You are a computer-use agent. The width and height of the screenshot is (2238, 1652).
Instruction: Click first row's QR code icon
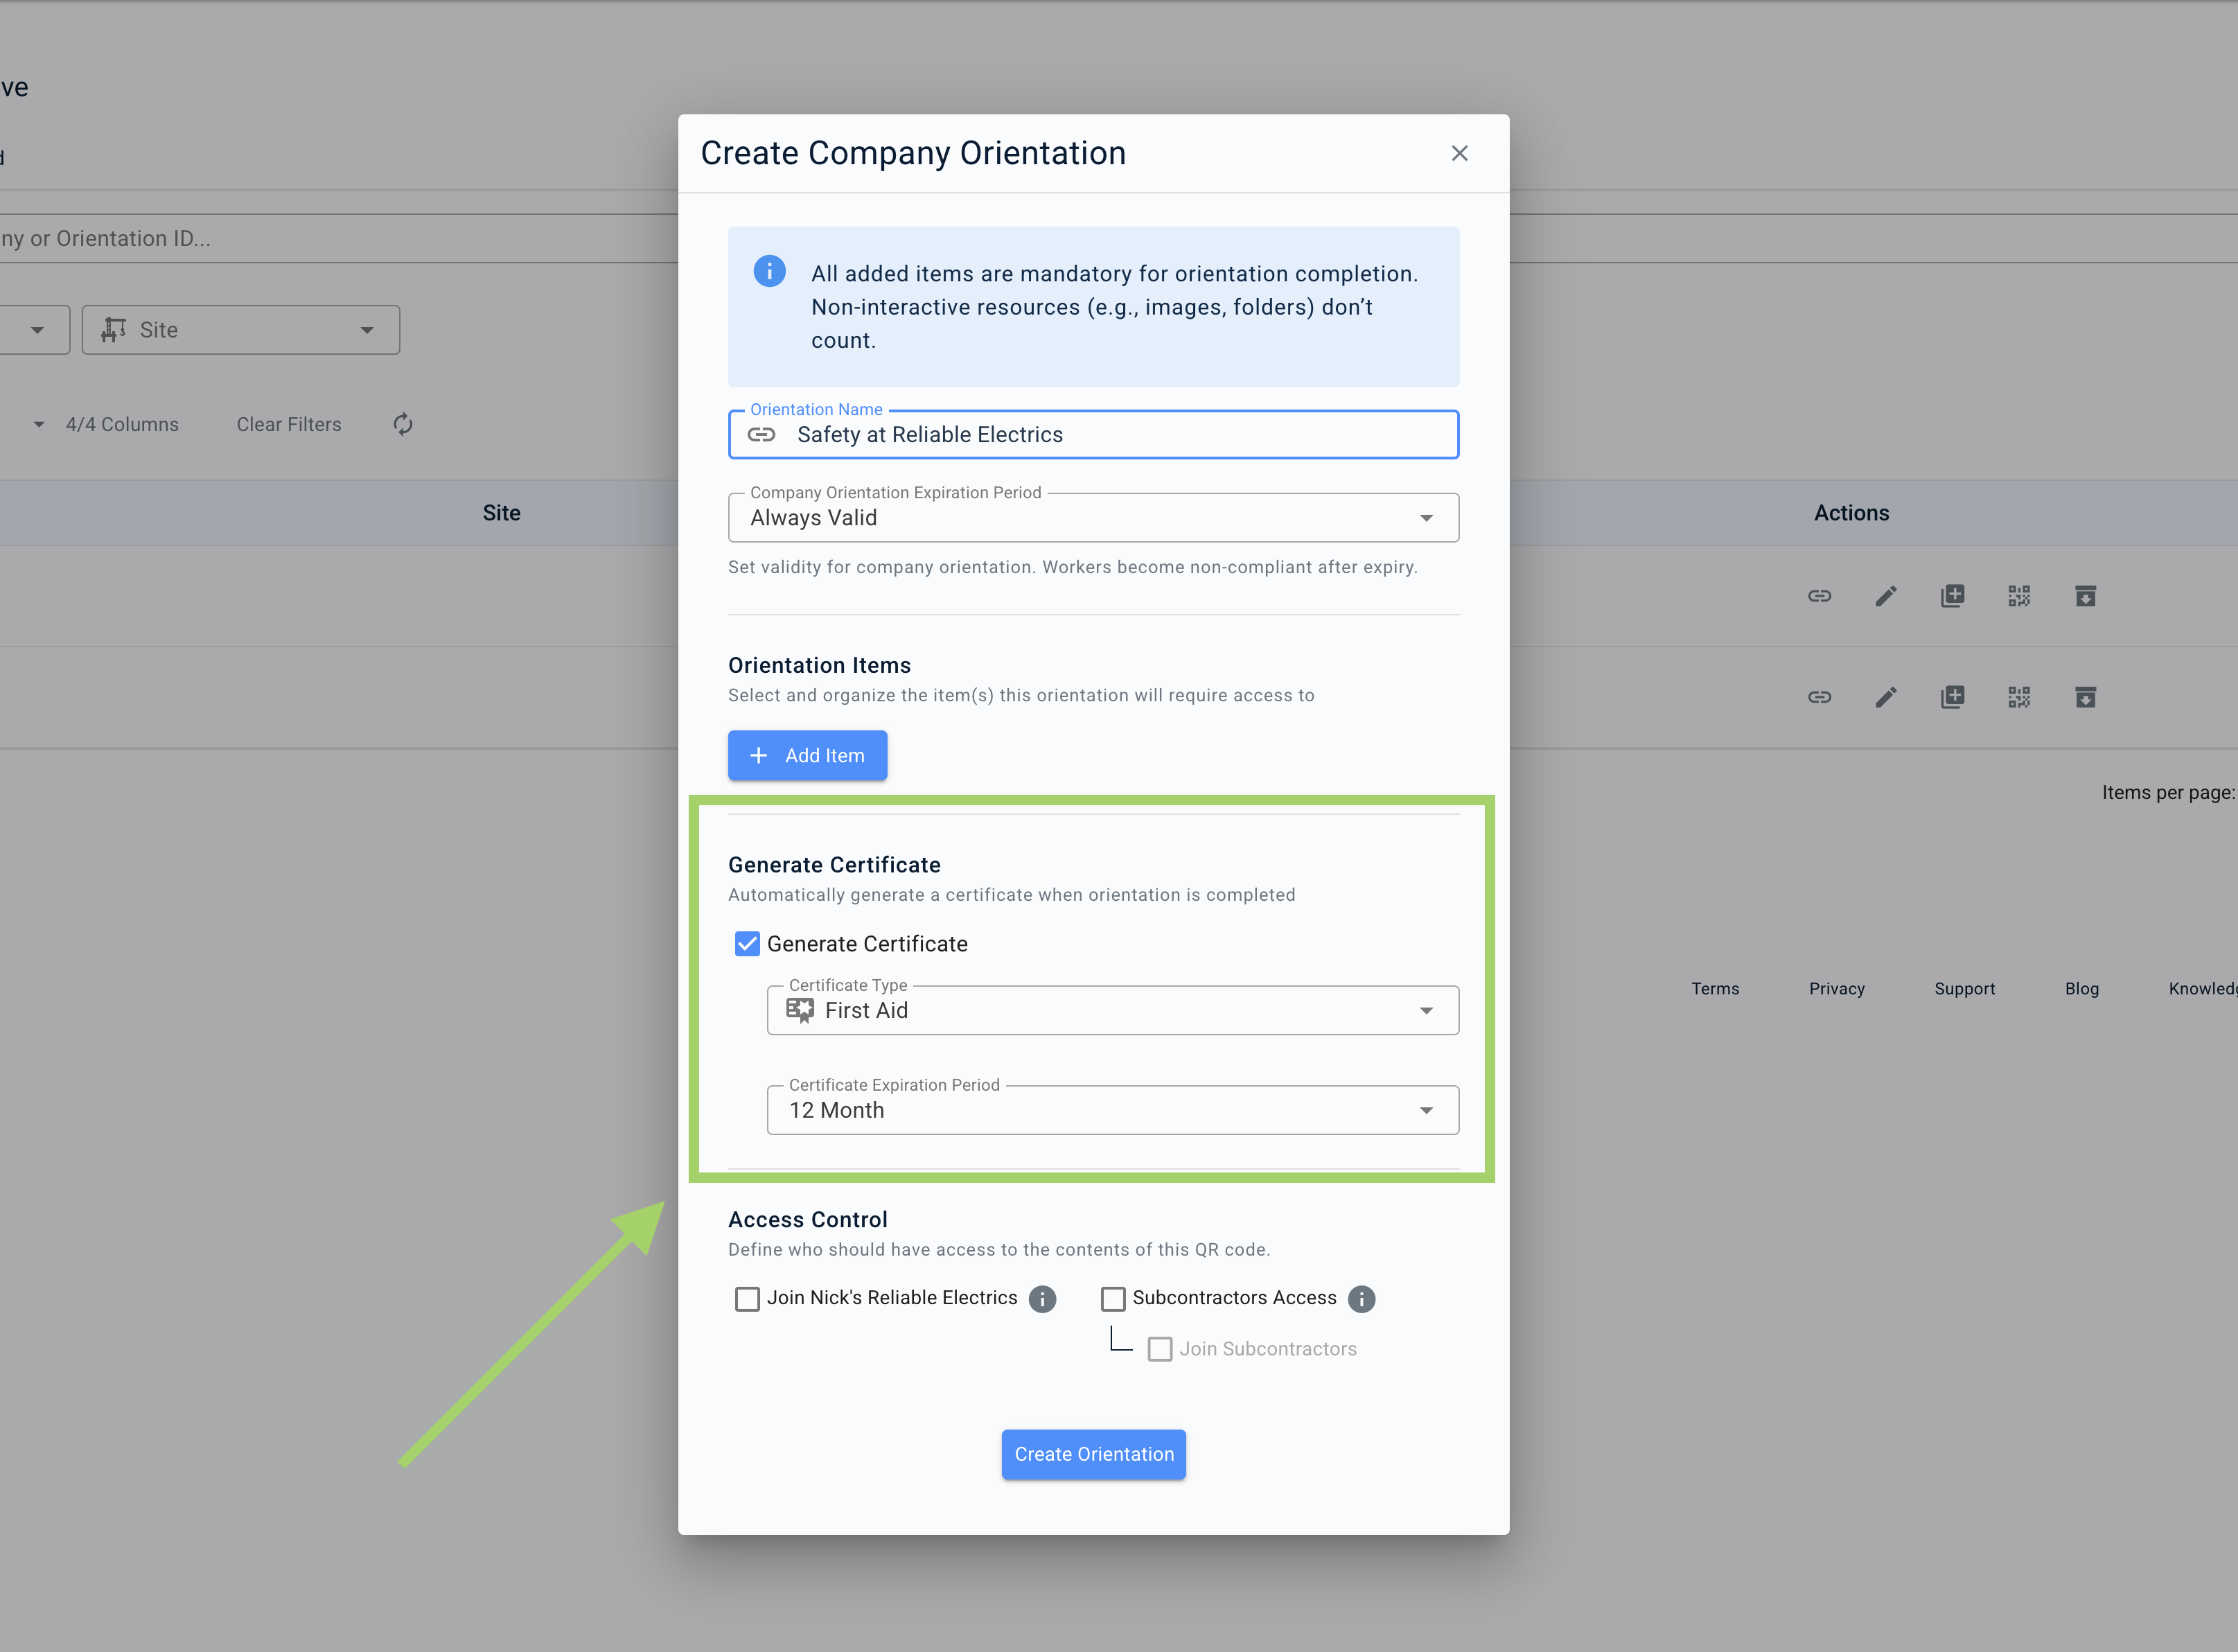[2018, 596]
